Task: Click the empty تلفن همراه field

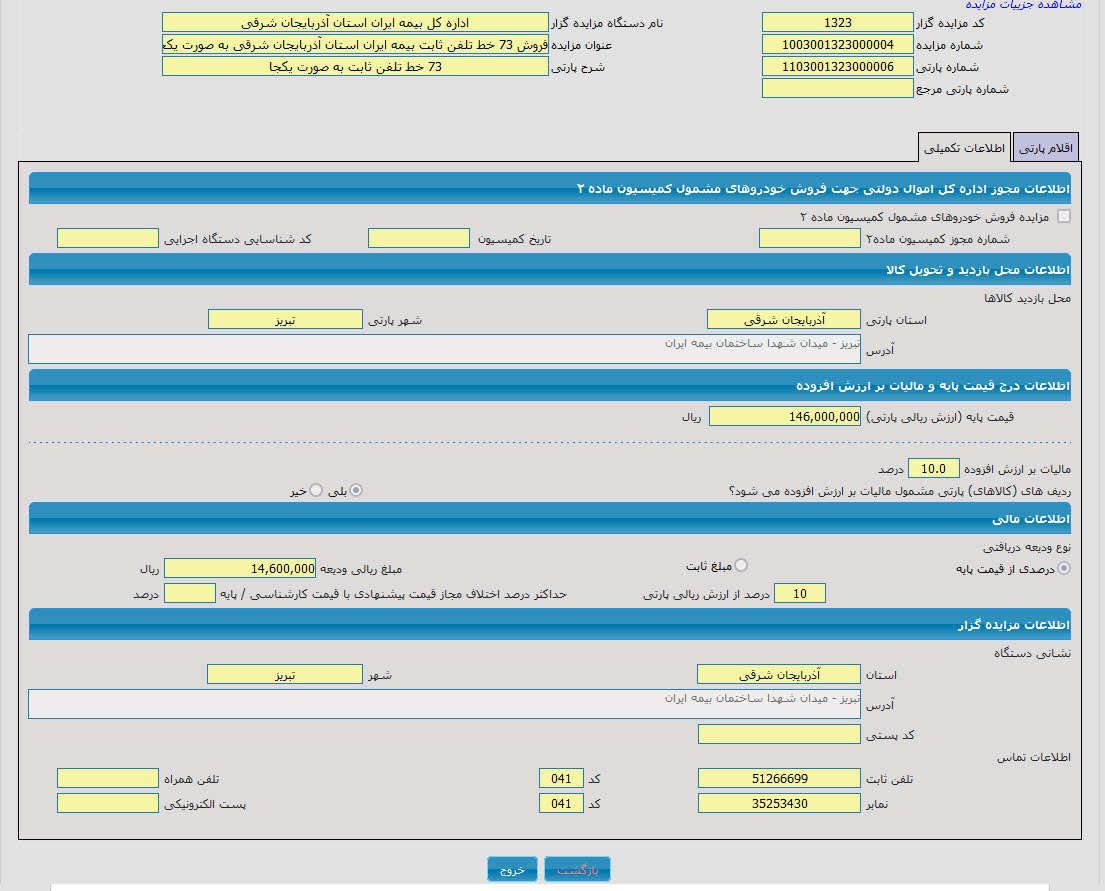Action: [107, 778]
